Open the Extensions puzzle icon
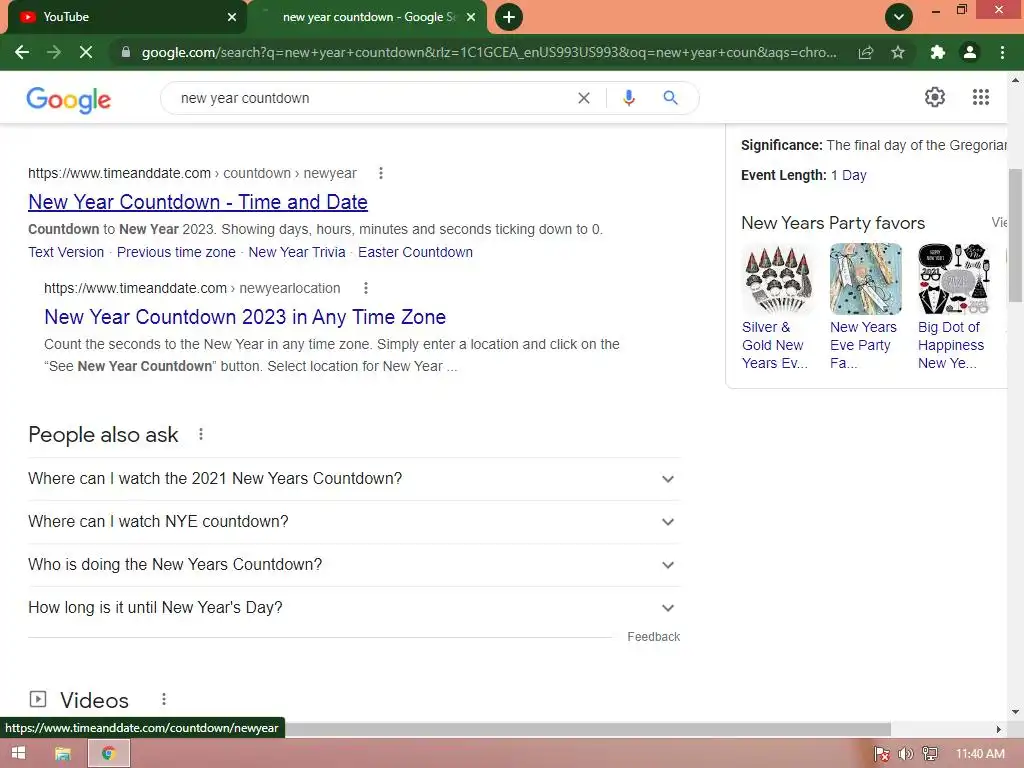This screenshot has width=1024, height=768. click(938, 52)
